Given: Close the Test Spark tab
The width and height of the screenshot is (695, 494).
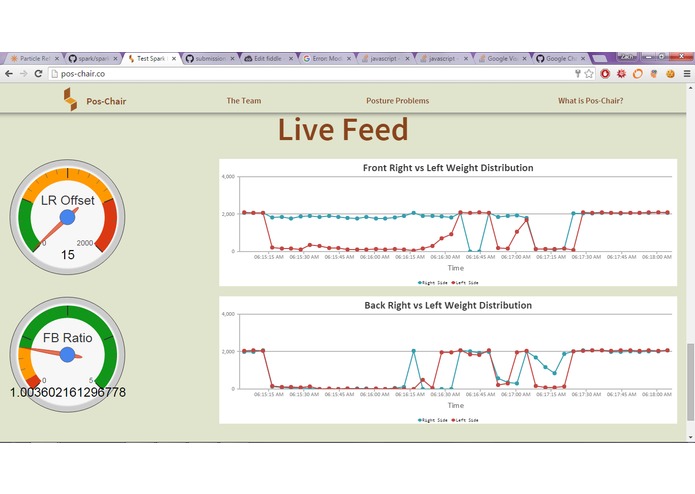Looking at the screenshot, I should pyautogui.click(x=174, y=58).
